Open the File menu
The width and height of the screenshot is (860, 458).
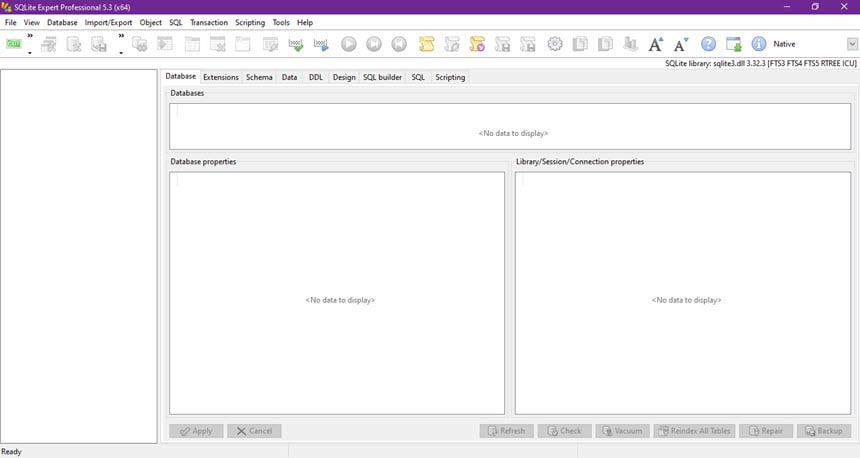click(10, 22)
